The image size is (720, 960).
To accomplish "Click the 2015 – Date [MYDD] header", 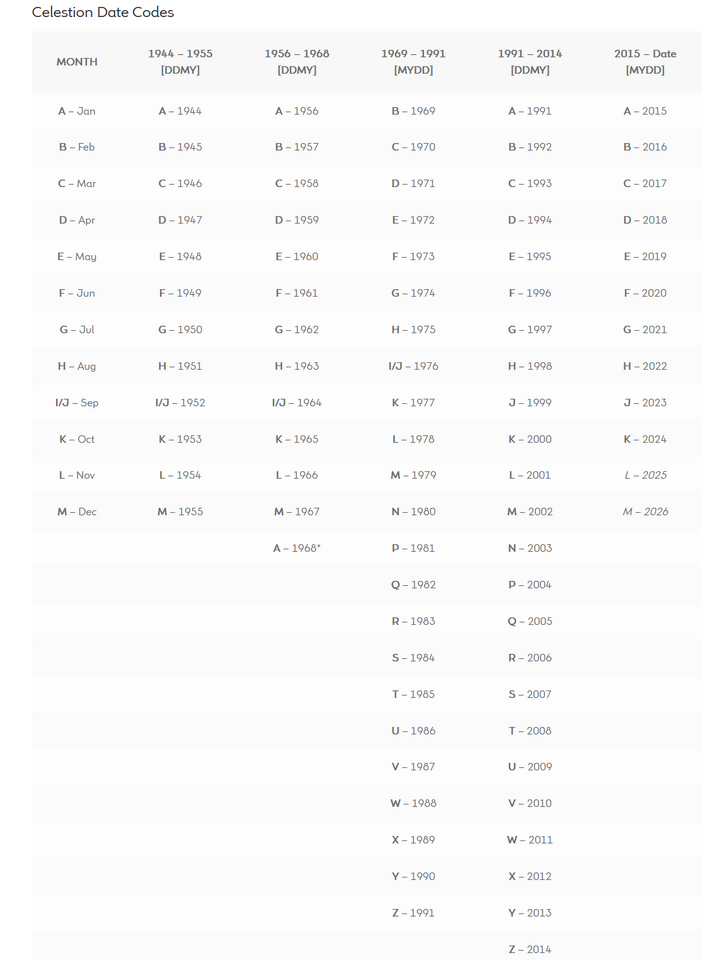I will point(645,62).
